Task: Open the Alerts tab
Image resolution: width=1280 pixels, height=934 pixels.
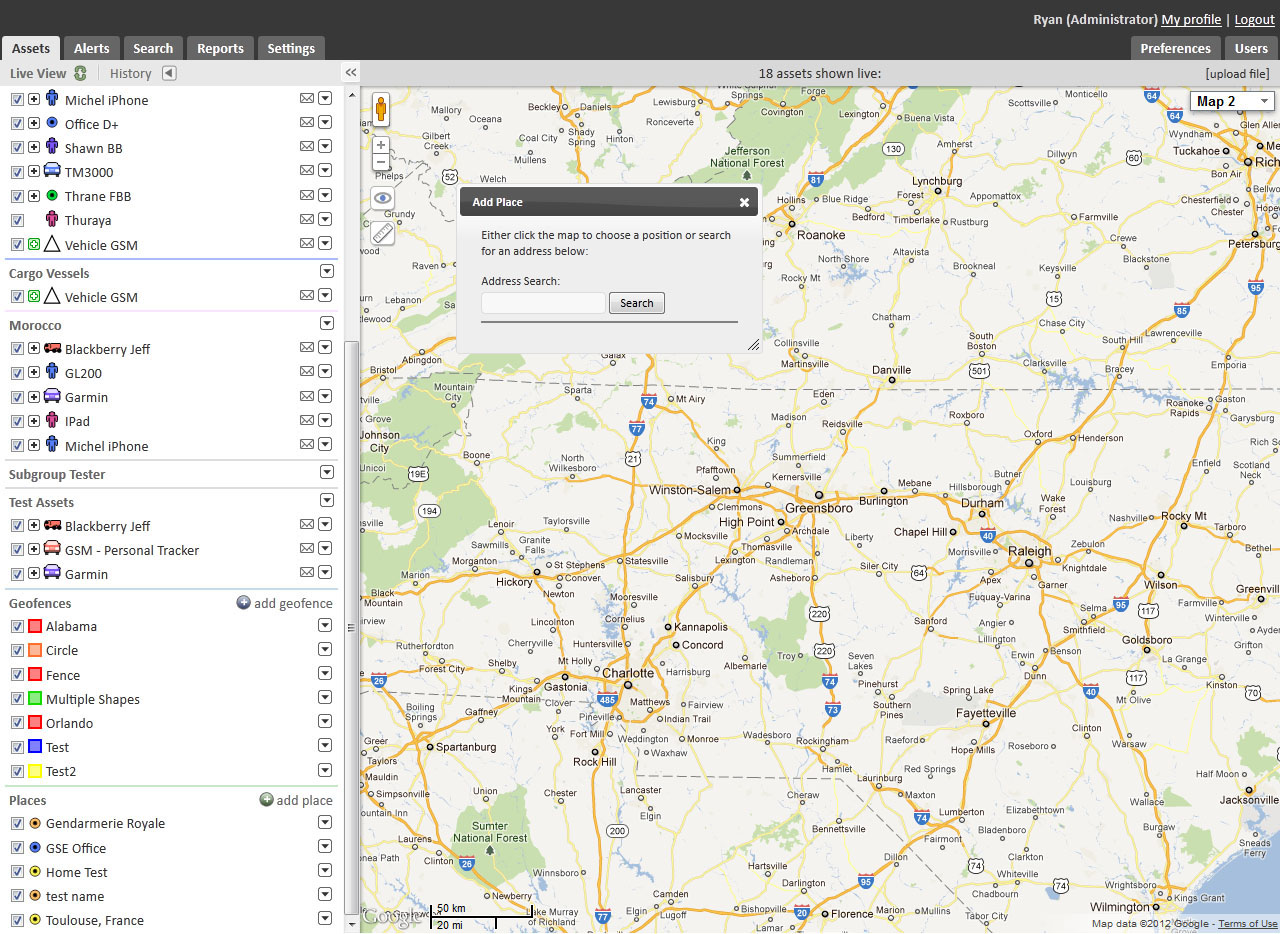Action: click(x=91, y=47)
